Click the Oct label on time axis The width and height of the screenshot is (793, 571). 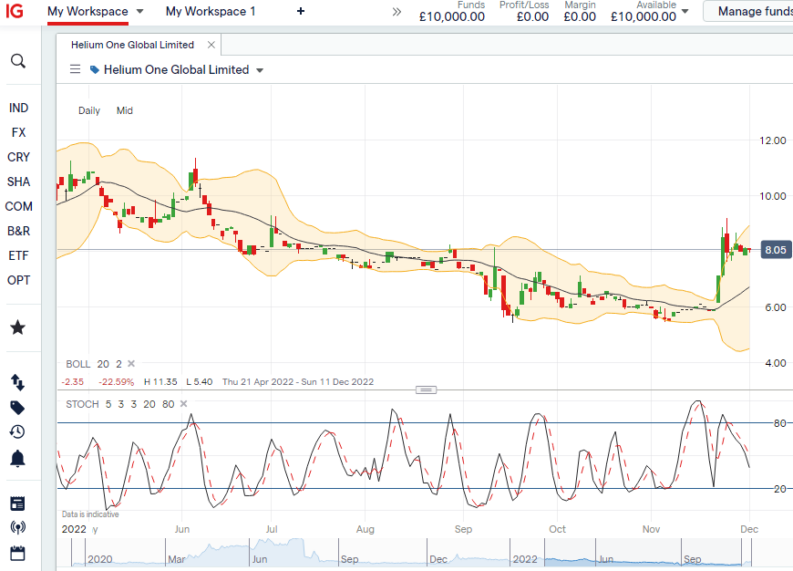(x=557, y=529)
